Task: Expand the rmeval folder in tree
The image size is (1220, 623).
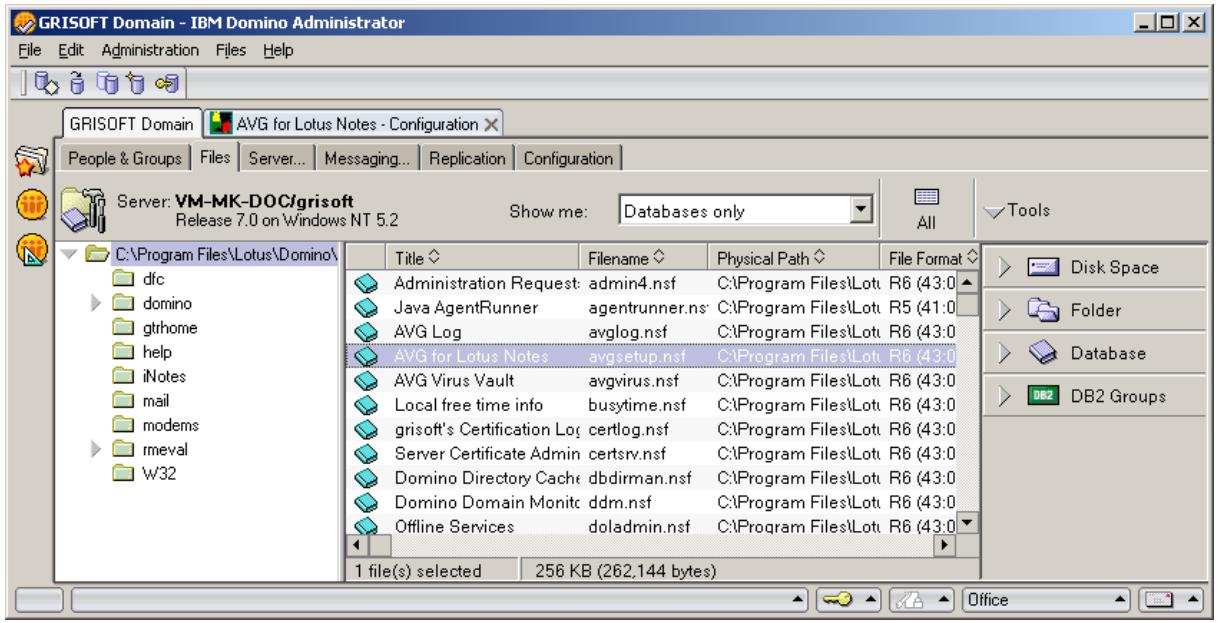Action: pos(95,448)
